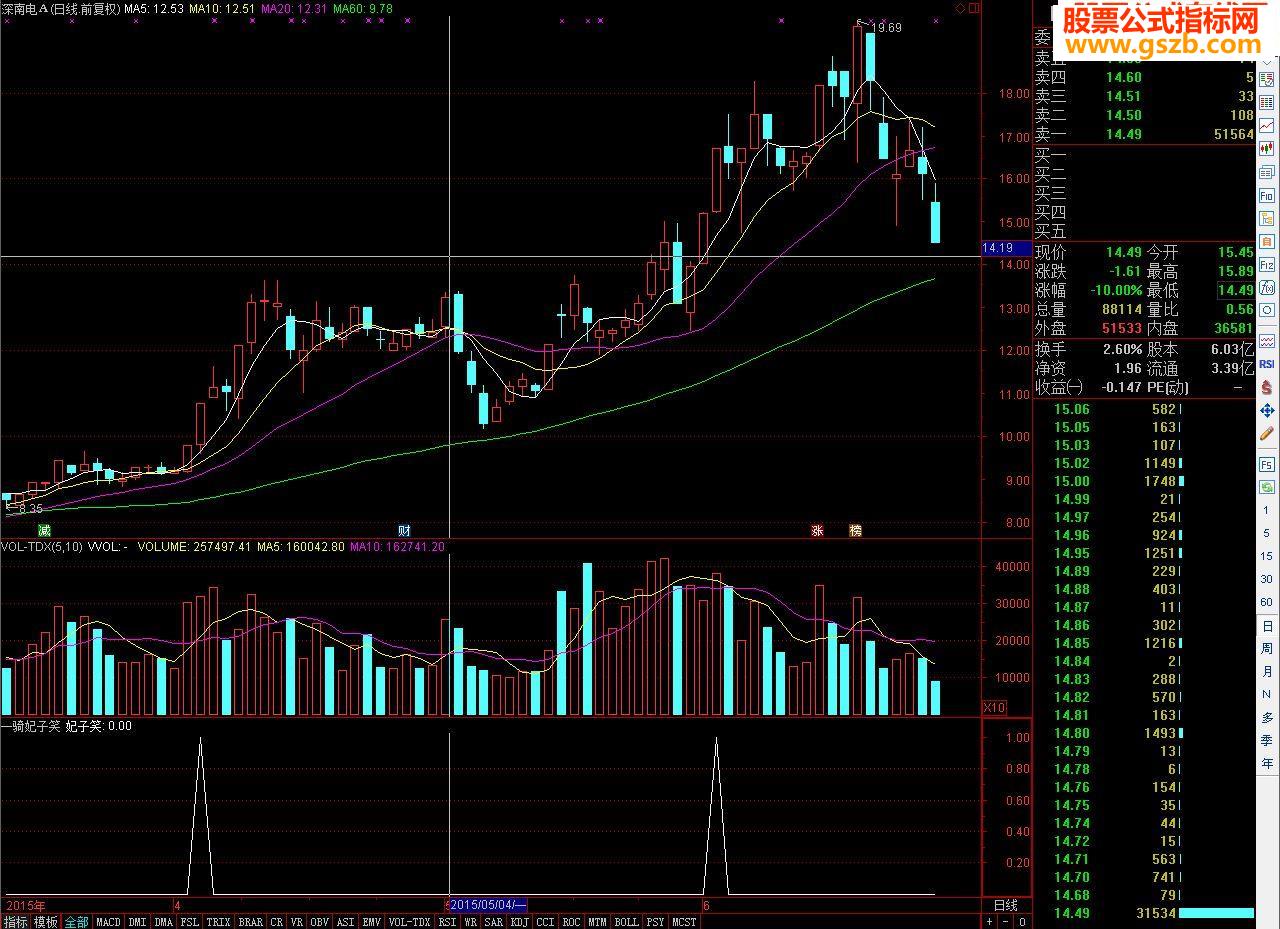This screenshot has height=929, width=1280.
Task: Select the pencil drawing tool icon
Action: pos(1266,433)
